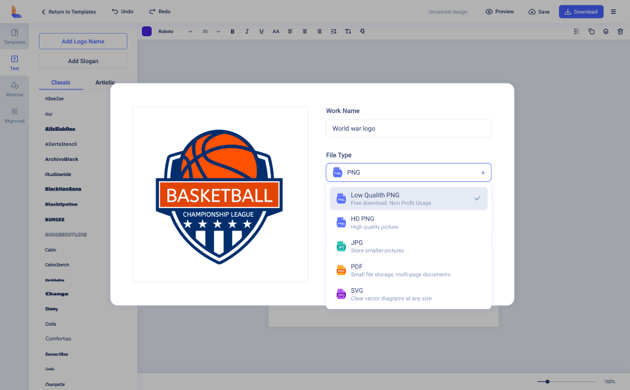Undo the last action

[123, 12]
